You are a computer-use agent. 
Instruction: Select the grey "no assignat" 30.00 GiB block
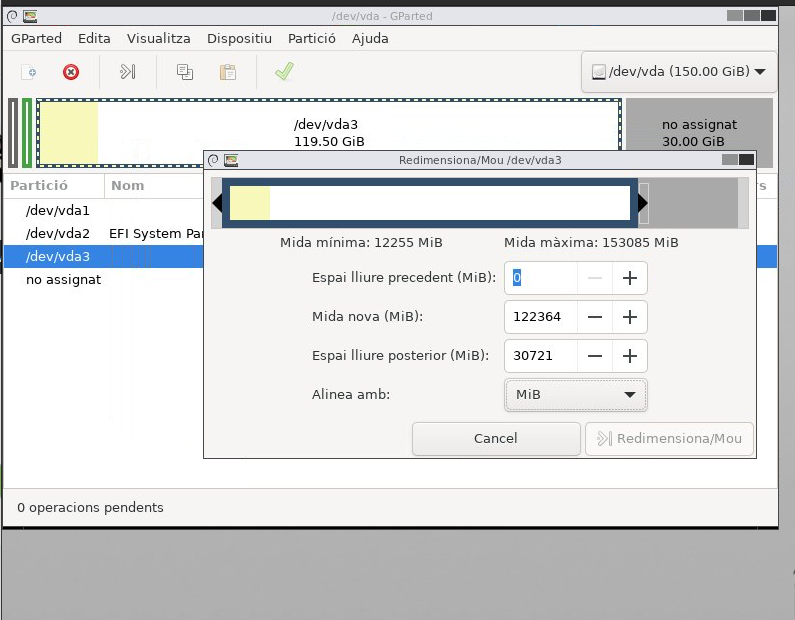click(x=699, y=132)
